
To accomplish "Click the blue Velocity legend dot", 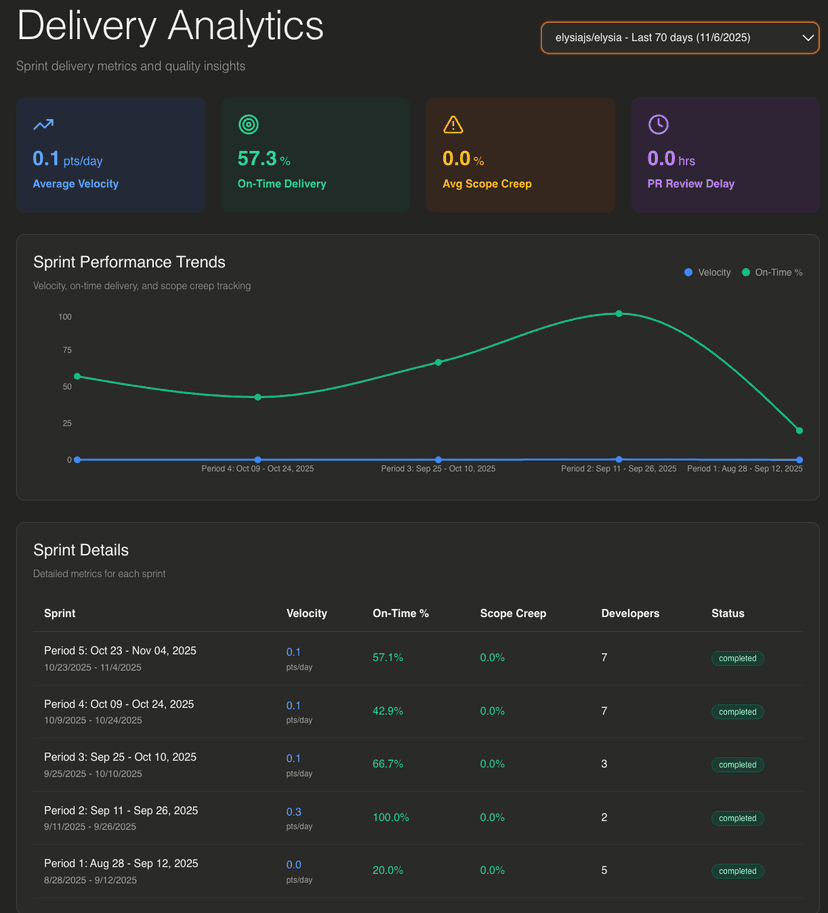I will click(x=686, y=272).
